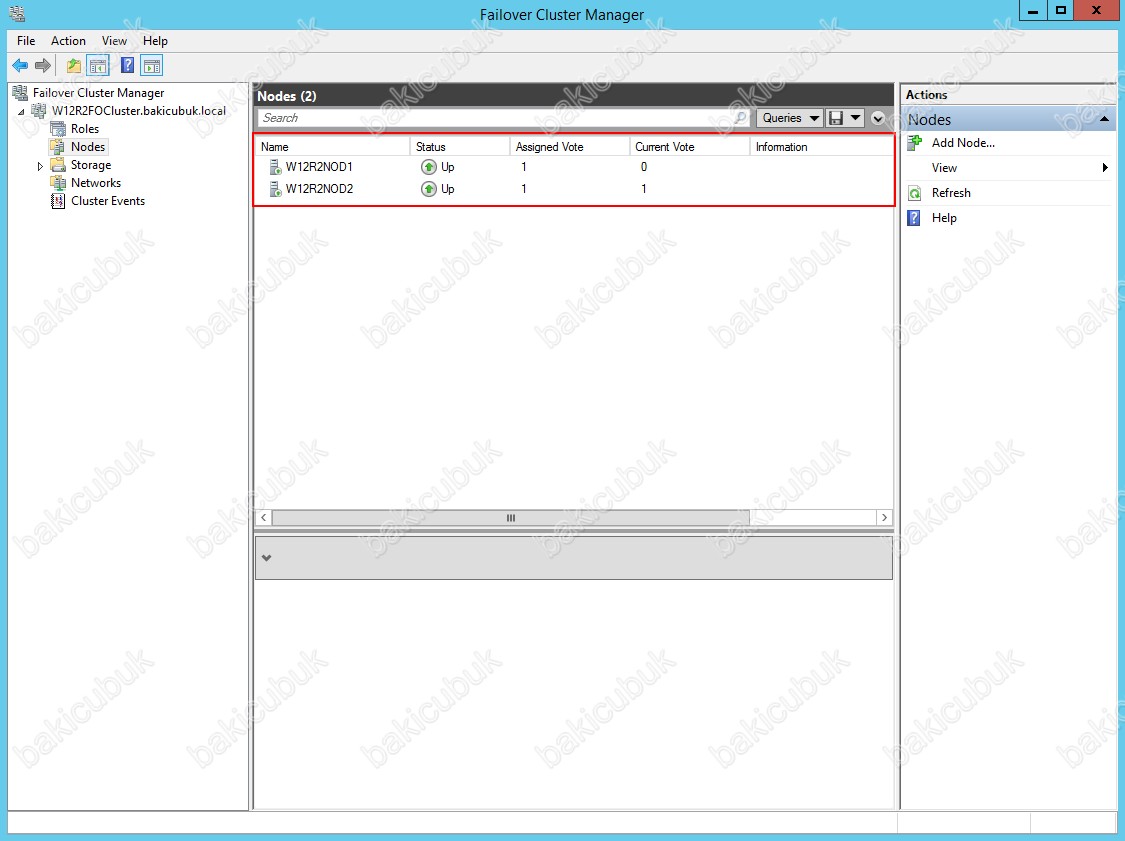
Task: Click the Storage folder icon
Action: (x=58, y=165)
